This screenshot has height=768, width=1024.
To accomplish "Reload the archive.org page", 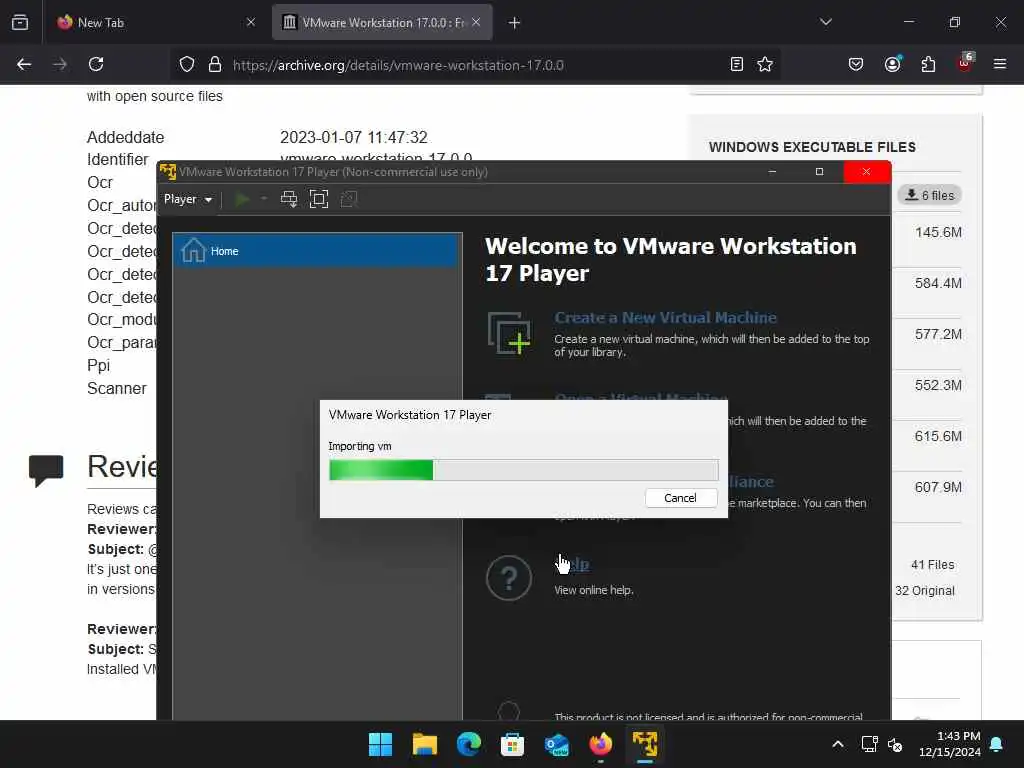I will click(96, 64).
